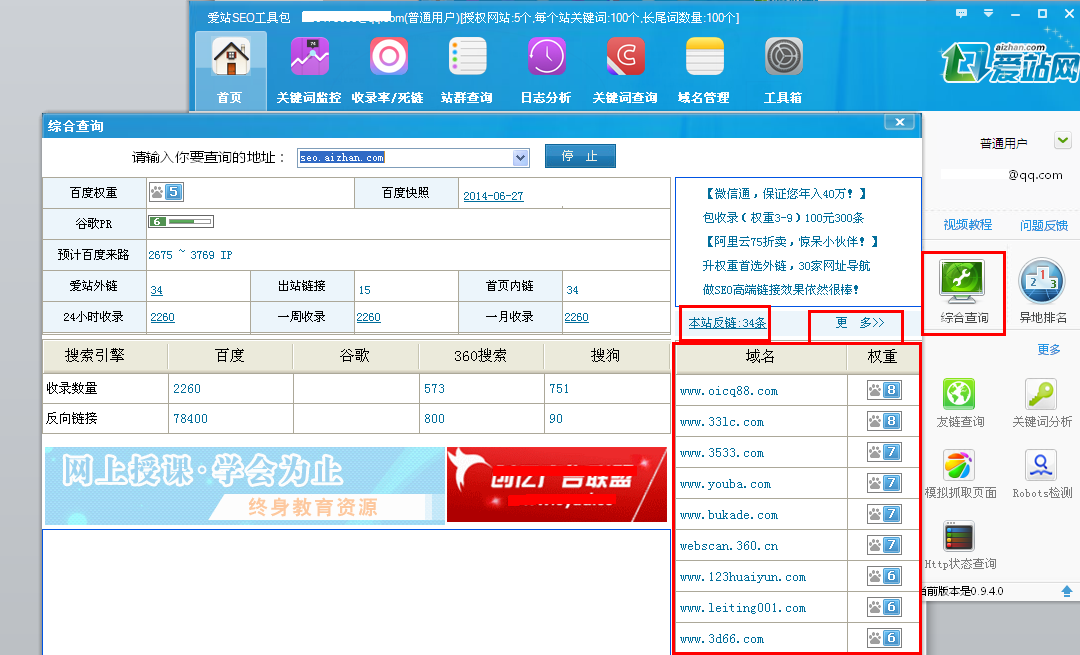This screenshot has height=655, width=1080.
Task: Click weight badge for webscan.360.cn
Action: coord(884,545)
